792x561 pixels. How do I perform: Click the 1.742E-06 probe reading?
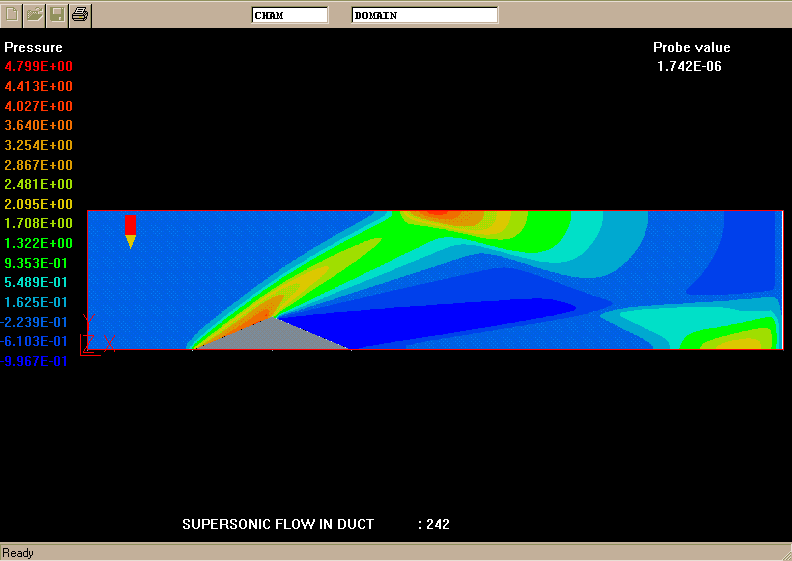click(x=689, y=67)
